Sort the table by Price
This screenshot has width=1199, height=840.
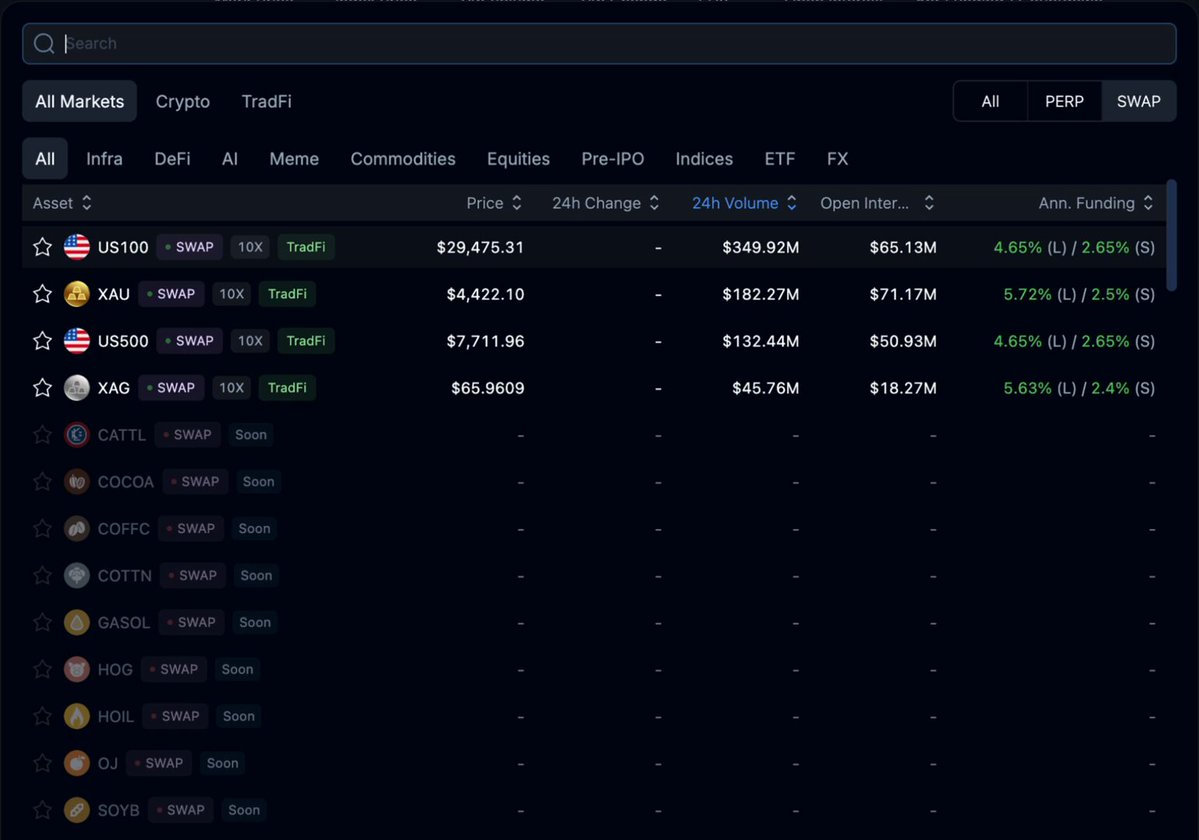(x=494, y=203)
